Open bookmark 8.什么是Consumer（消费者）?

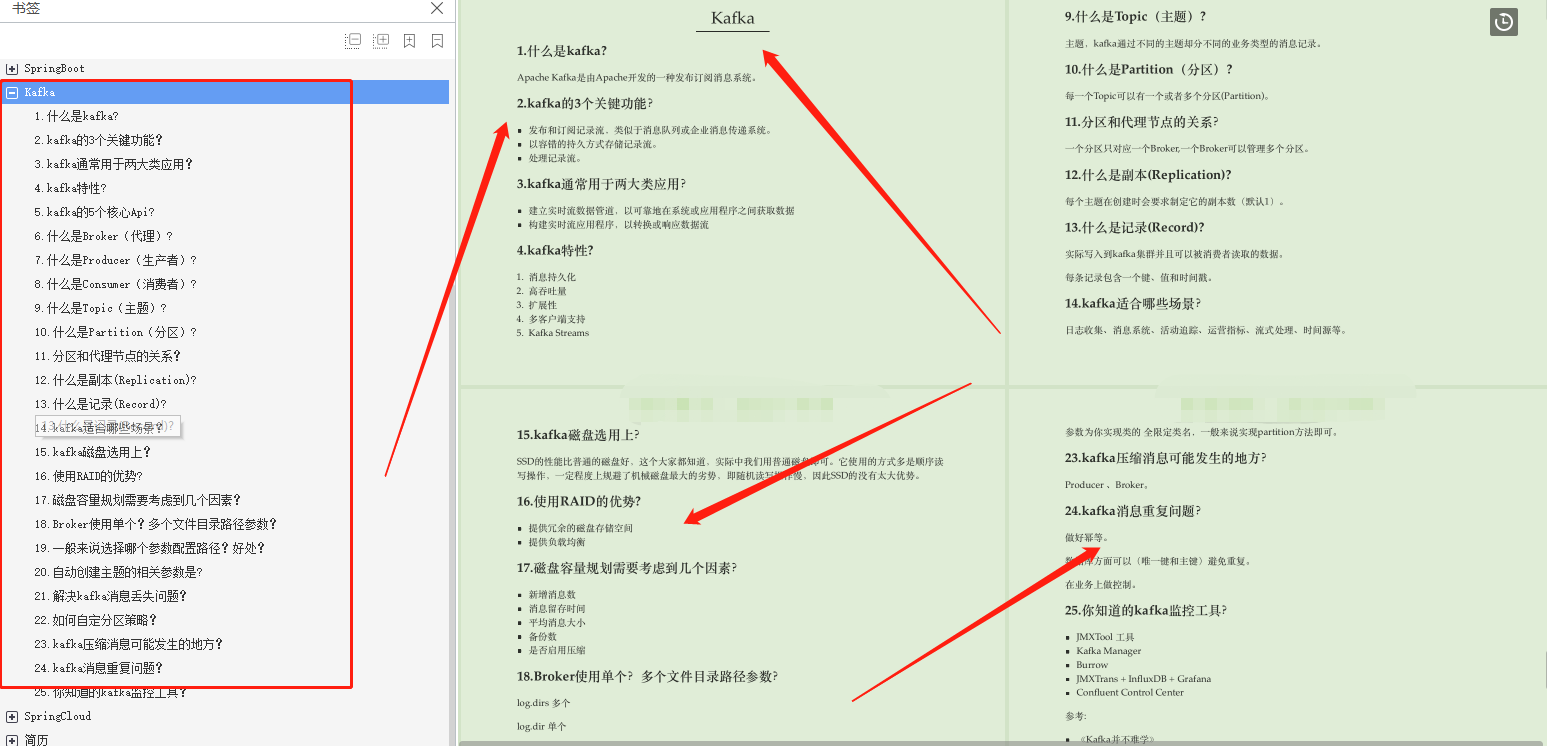[x=115, y=284]
